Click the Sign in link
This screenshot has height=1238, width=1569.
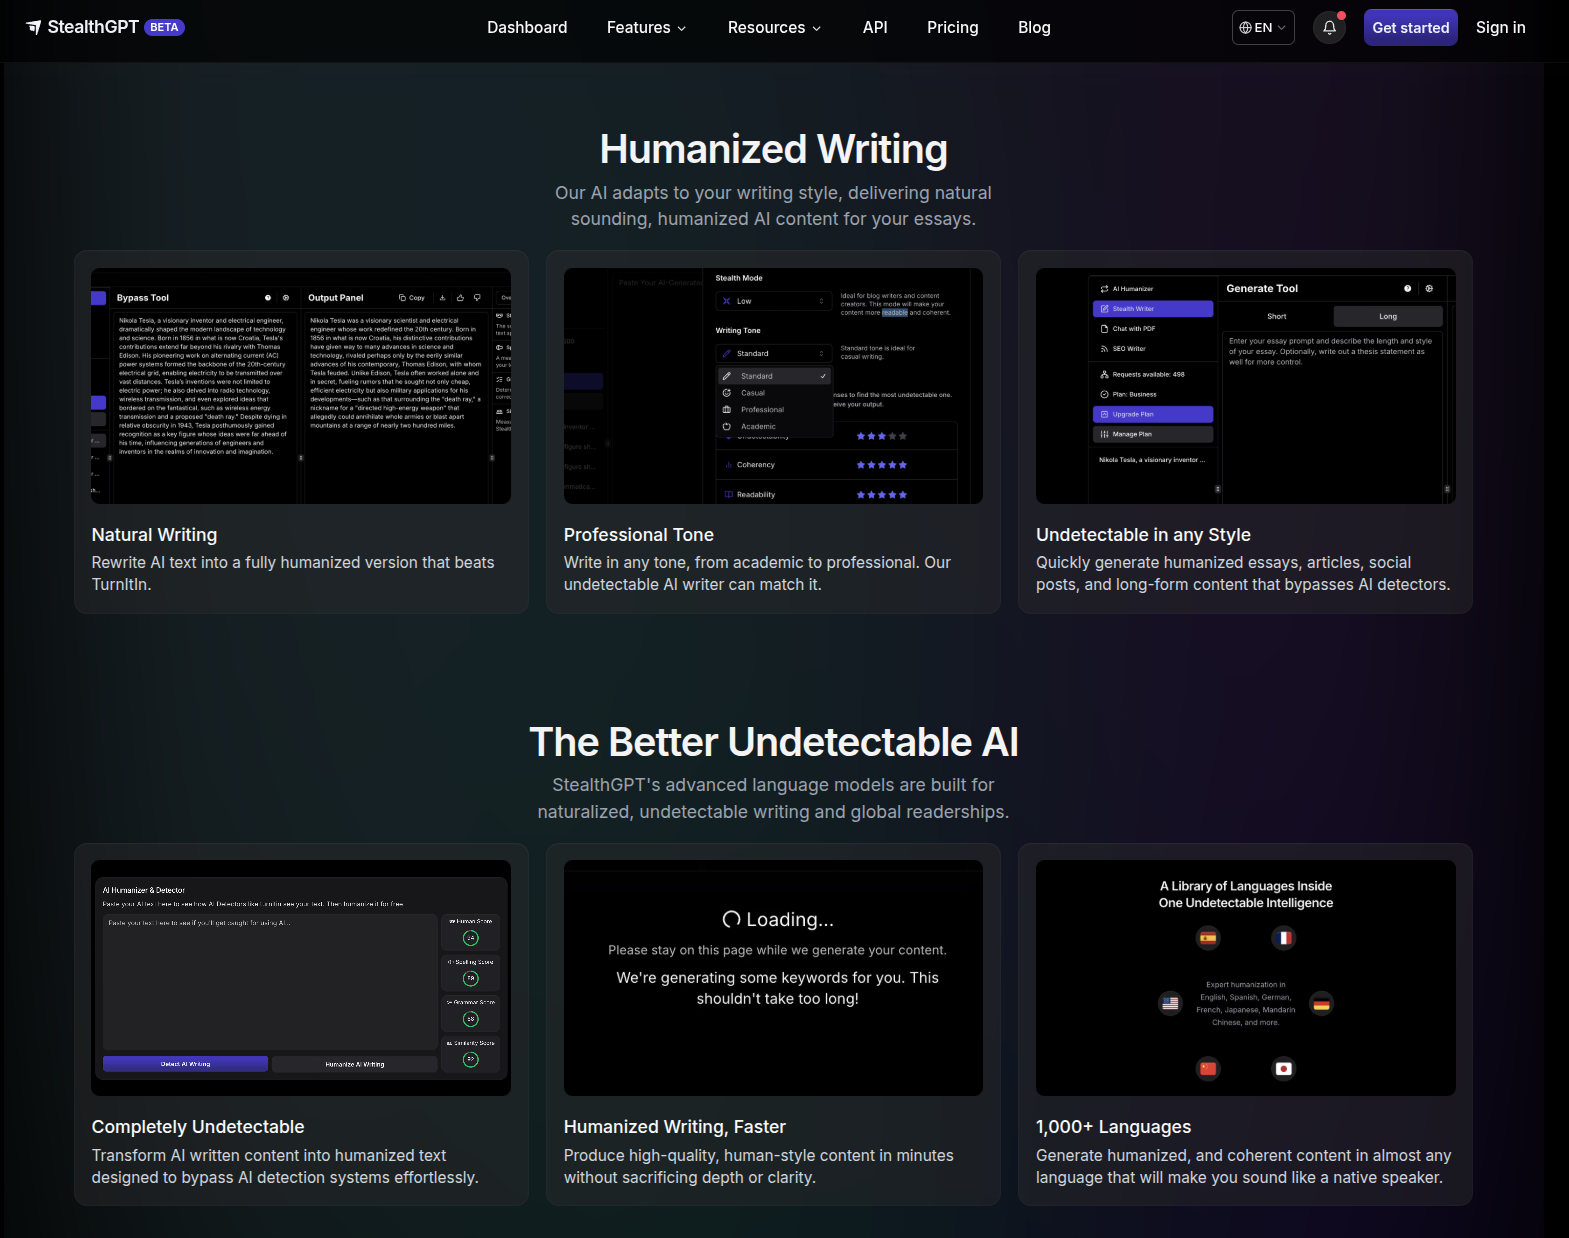coord(1500,28)
